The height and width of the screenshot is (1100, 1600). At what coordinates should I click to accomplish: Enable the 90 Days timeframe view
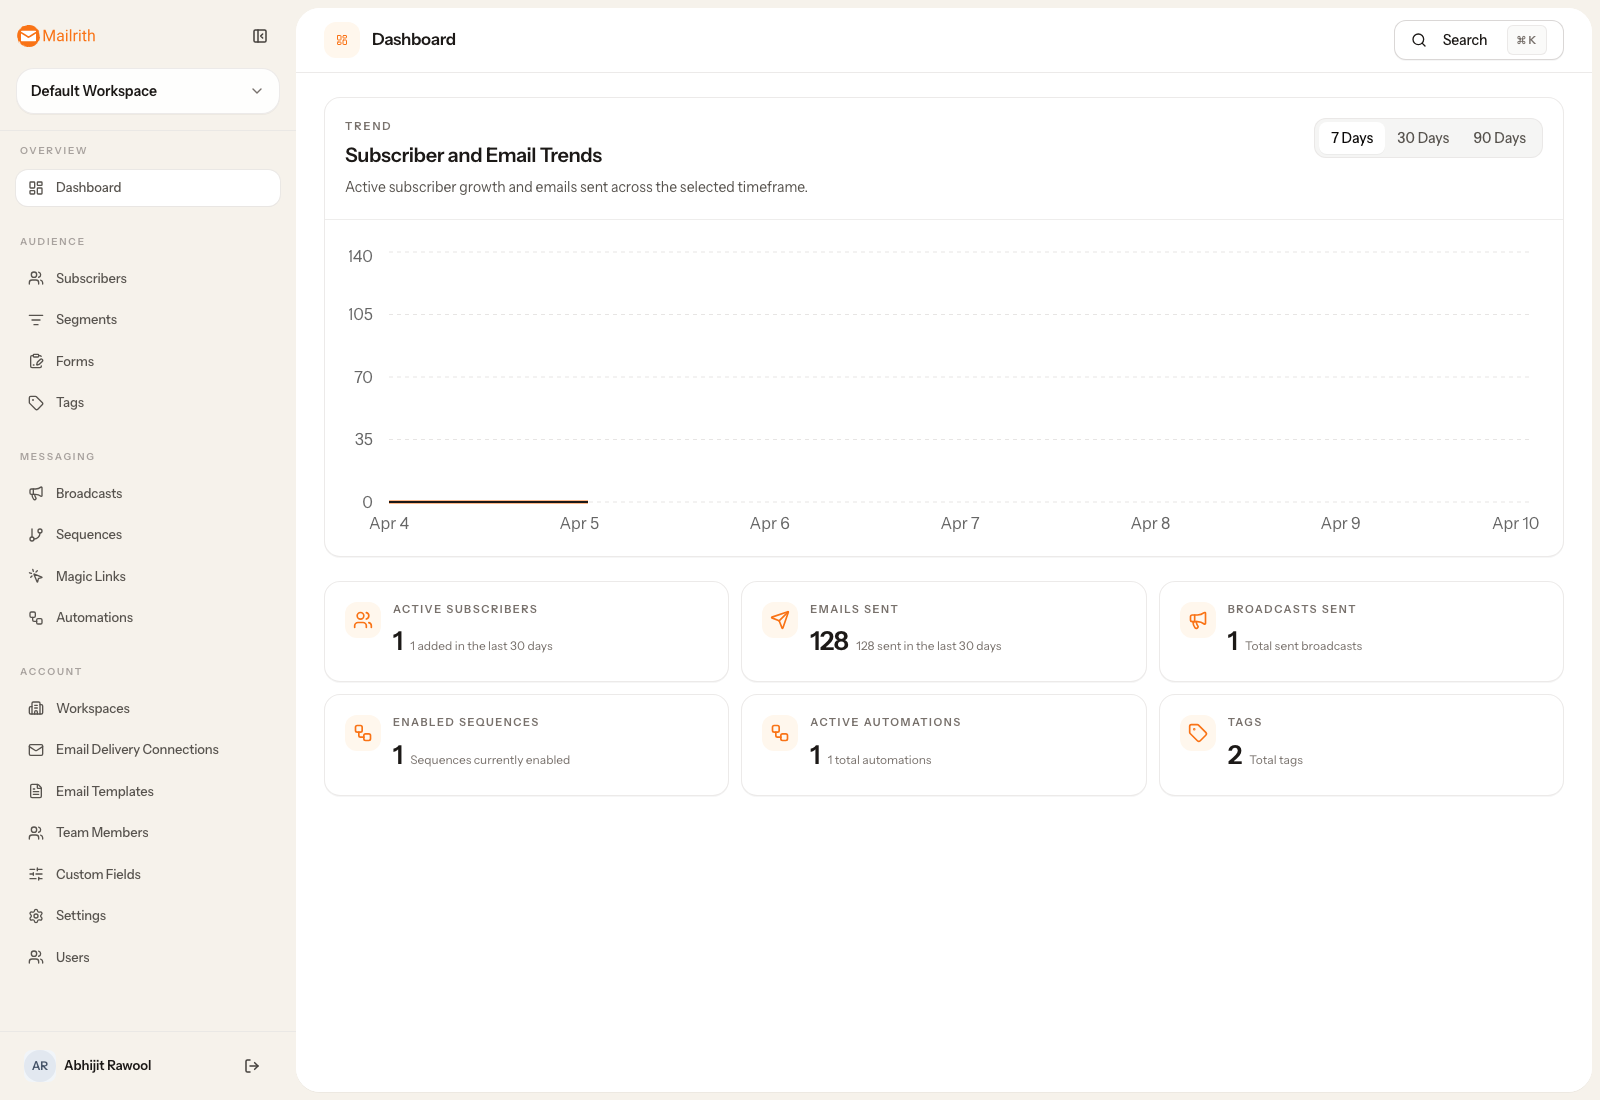tap(1499, 137)
